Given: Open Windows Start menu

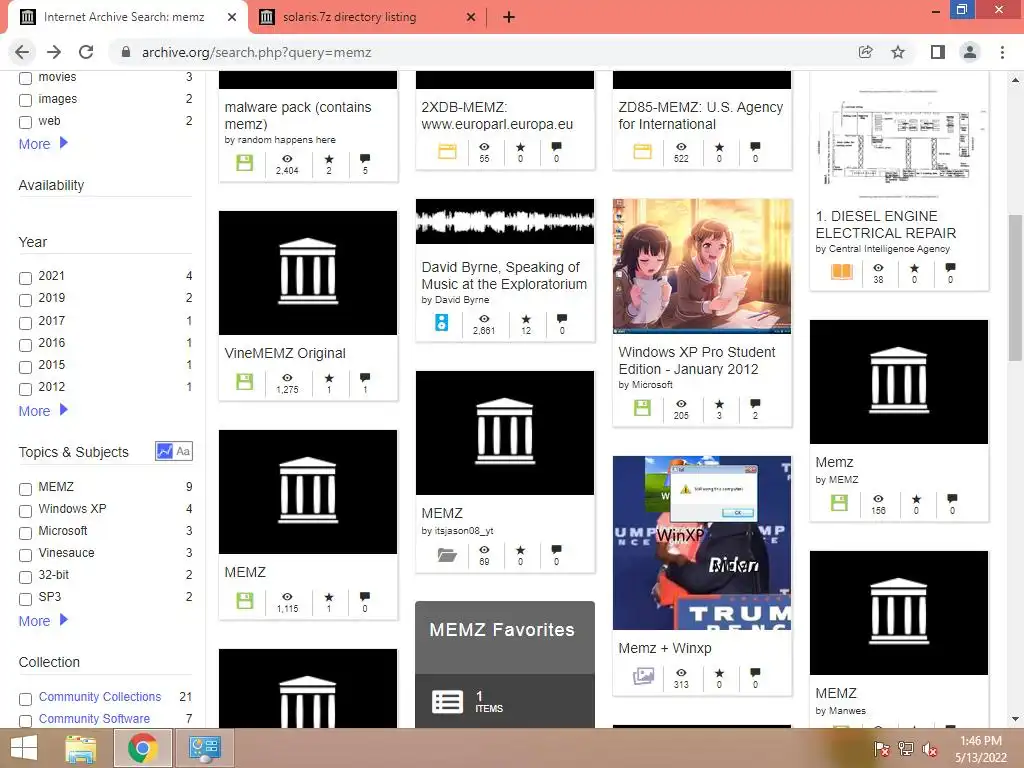Looking at the screenshot, I should (24, 748).
